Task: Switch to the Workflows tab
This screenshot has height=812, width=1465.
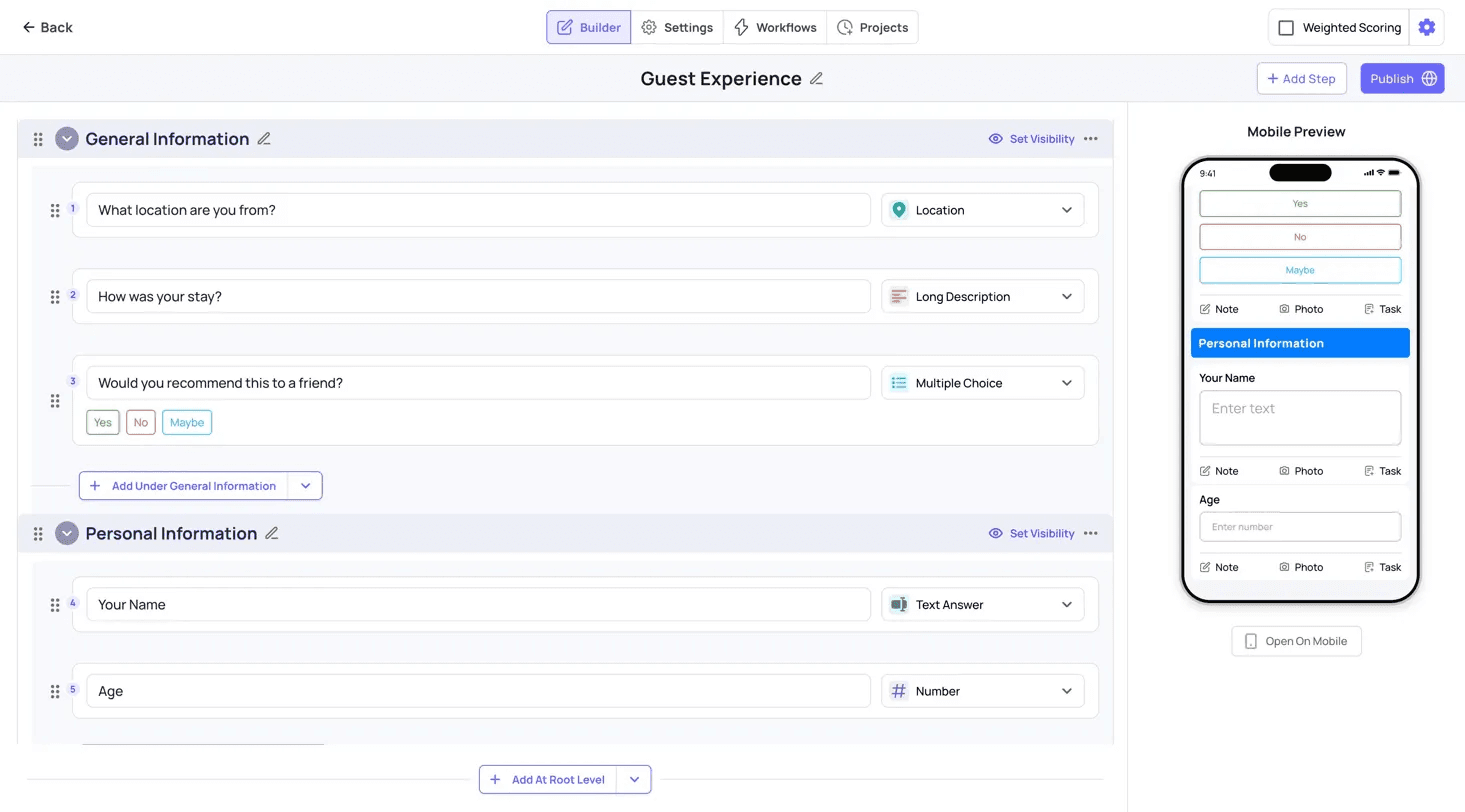Action: click(775, 27)
